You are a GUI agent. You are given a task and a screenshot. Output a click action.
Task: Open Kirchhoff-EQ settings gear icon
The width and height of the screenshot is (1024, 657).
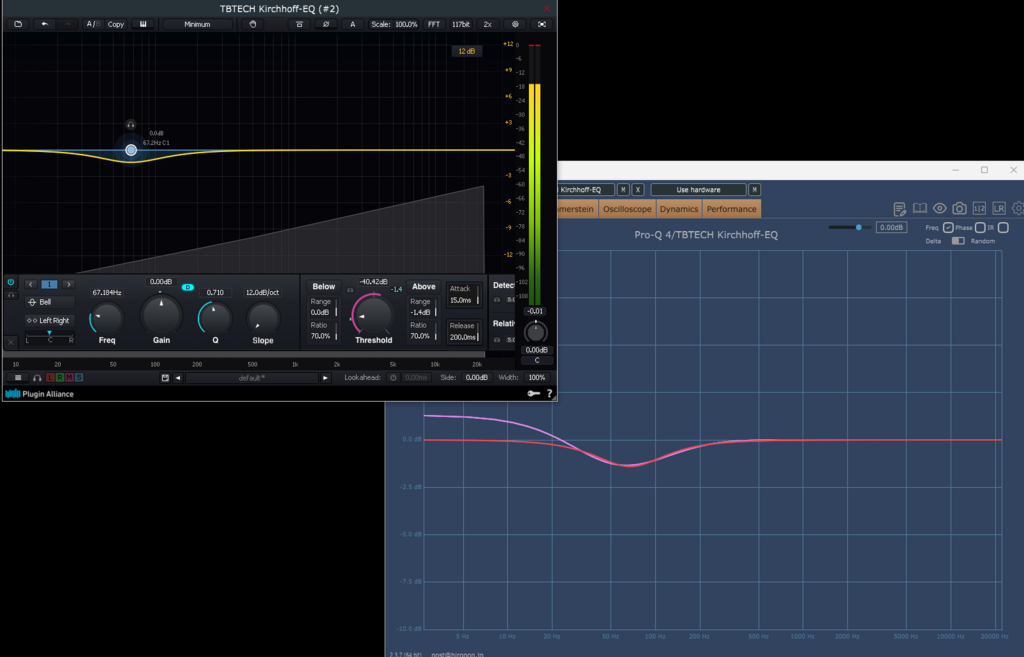click(515, 24)
